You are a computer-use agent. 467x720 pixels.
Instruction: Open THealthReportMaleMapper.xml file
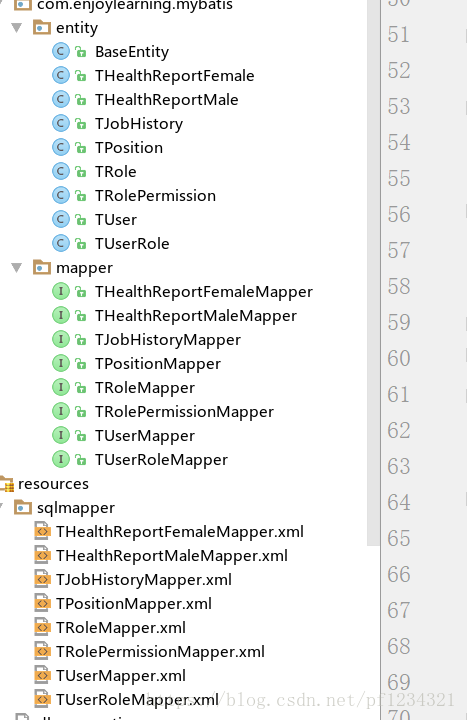tap(172, 556)
